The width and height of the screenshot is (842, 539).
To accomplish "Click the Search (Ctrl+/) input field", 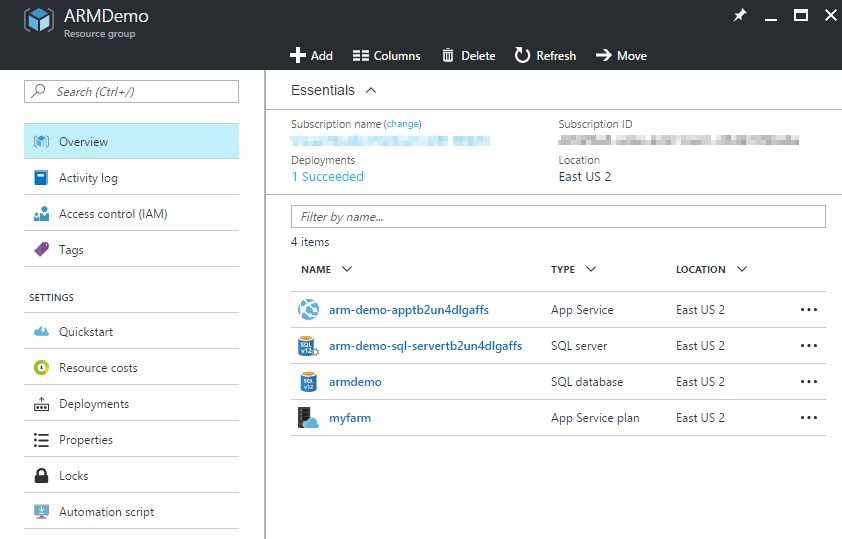I will [x=132, y=91].
